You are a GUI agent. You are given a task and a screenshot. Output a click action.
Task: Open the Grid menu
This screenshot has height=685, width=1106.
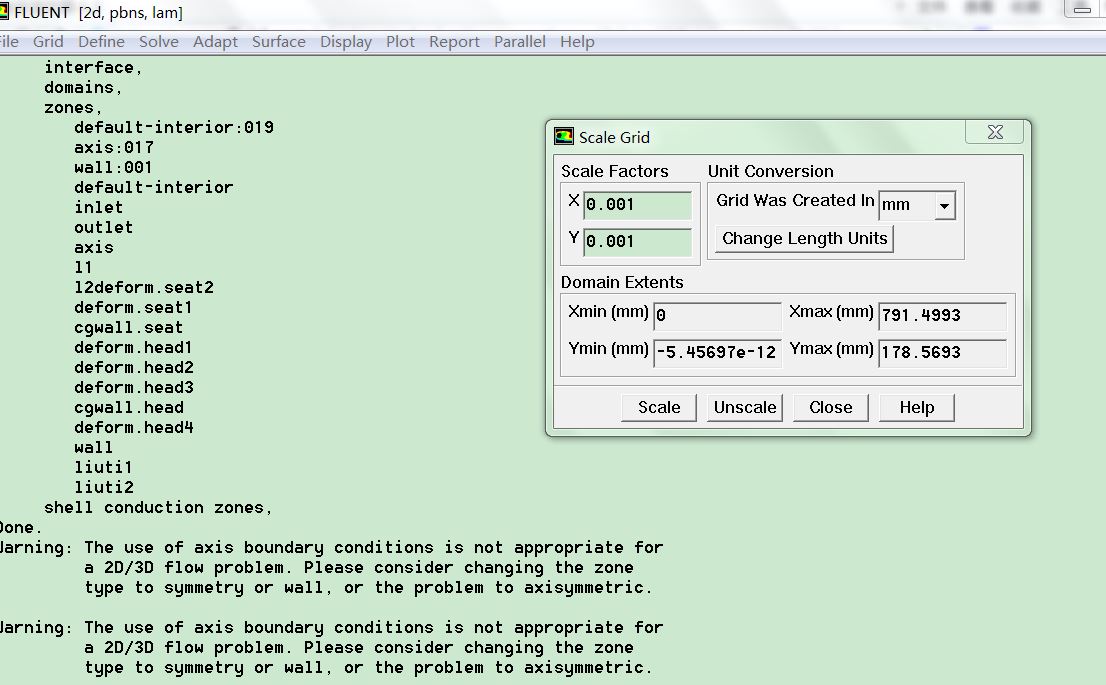48,42
